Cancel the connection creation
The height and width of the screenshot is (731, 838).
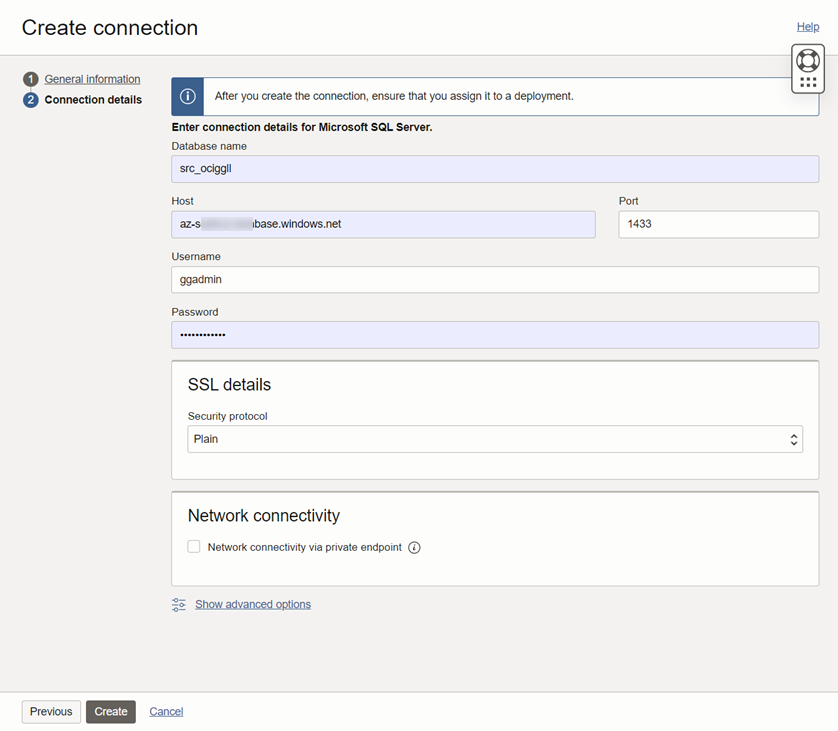click(x=166, y=711)
